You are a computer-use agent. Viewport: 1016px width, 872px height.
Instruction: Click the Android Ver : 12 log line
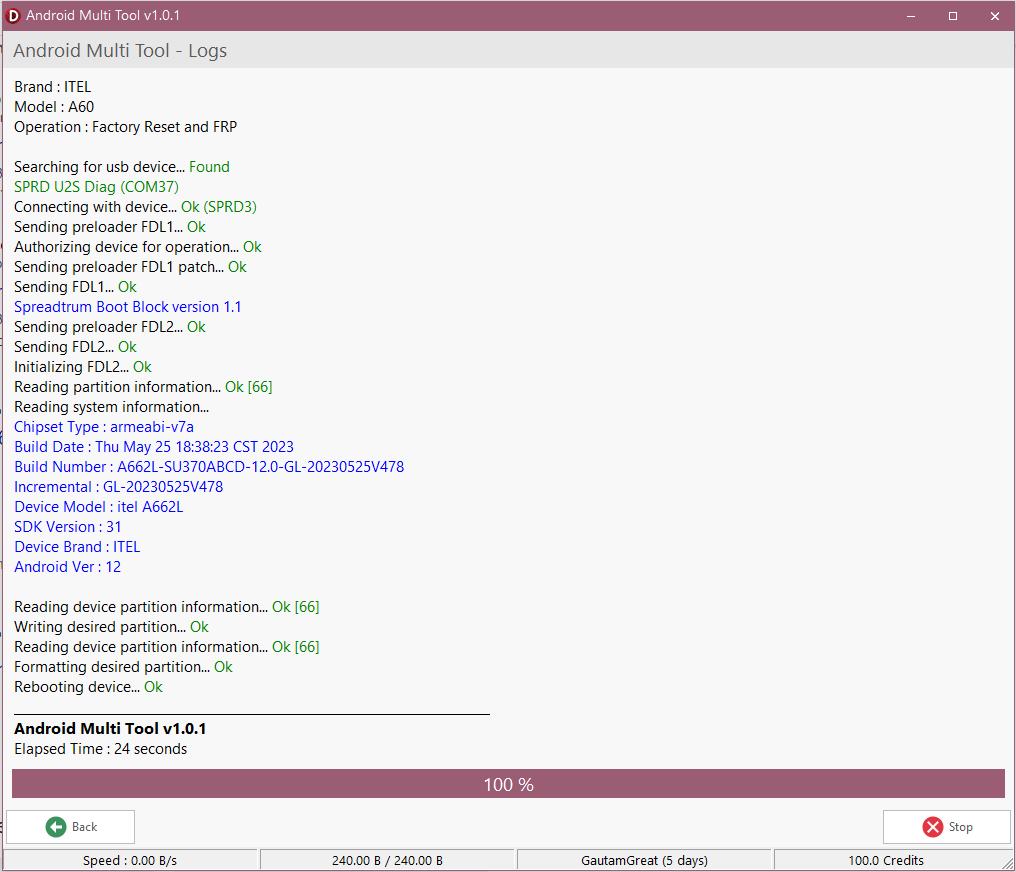point(67,566)
